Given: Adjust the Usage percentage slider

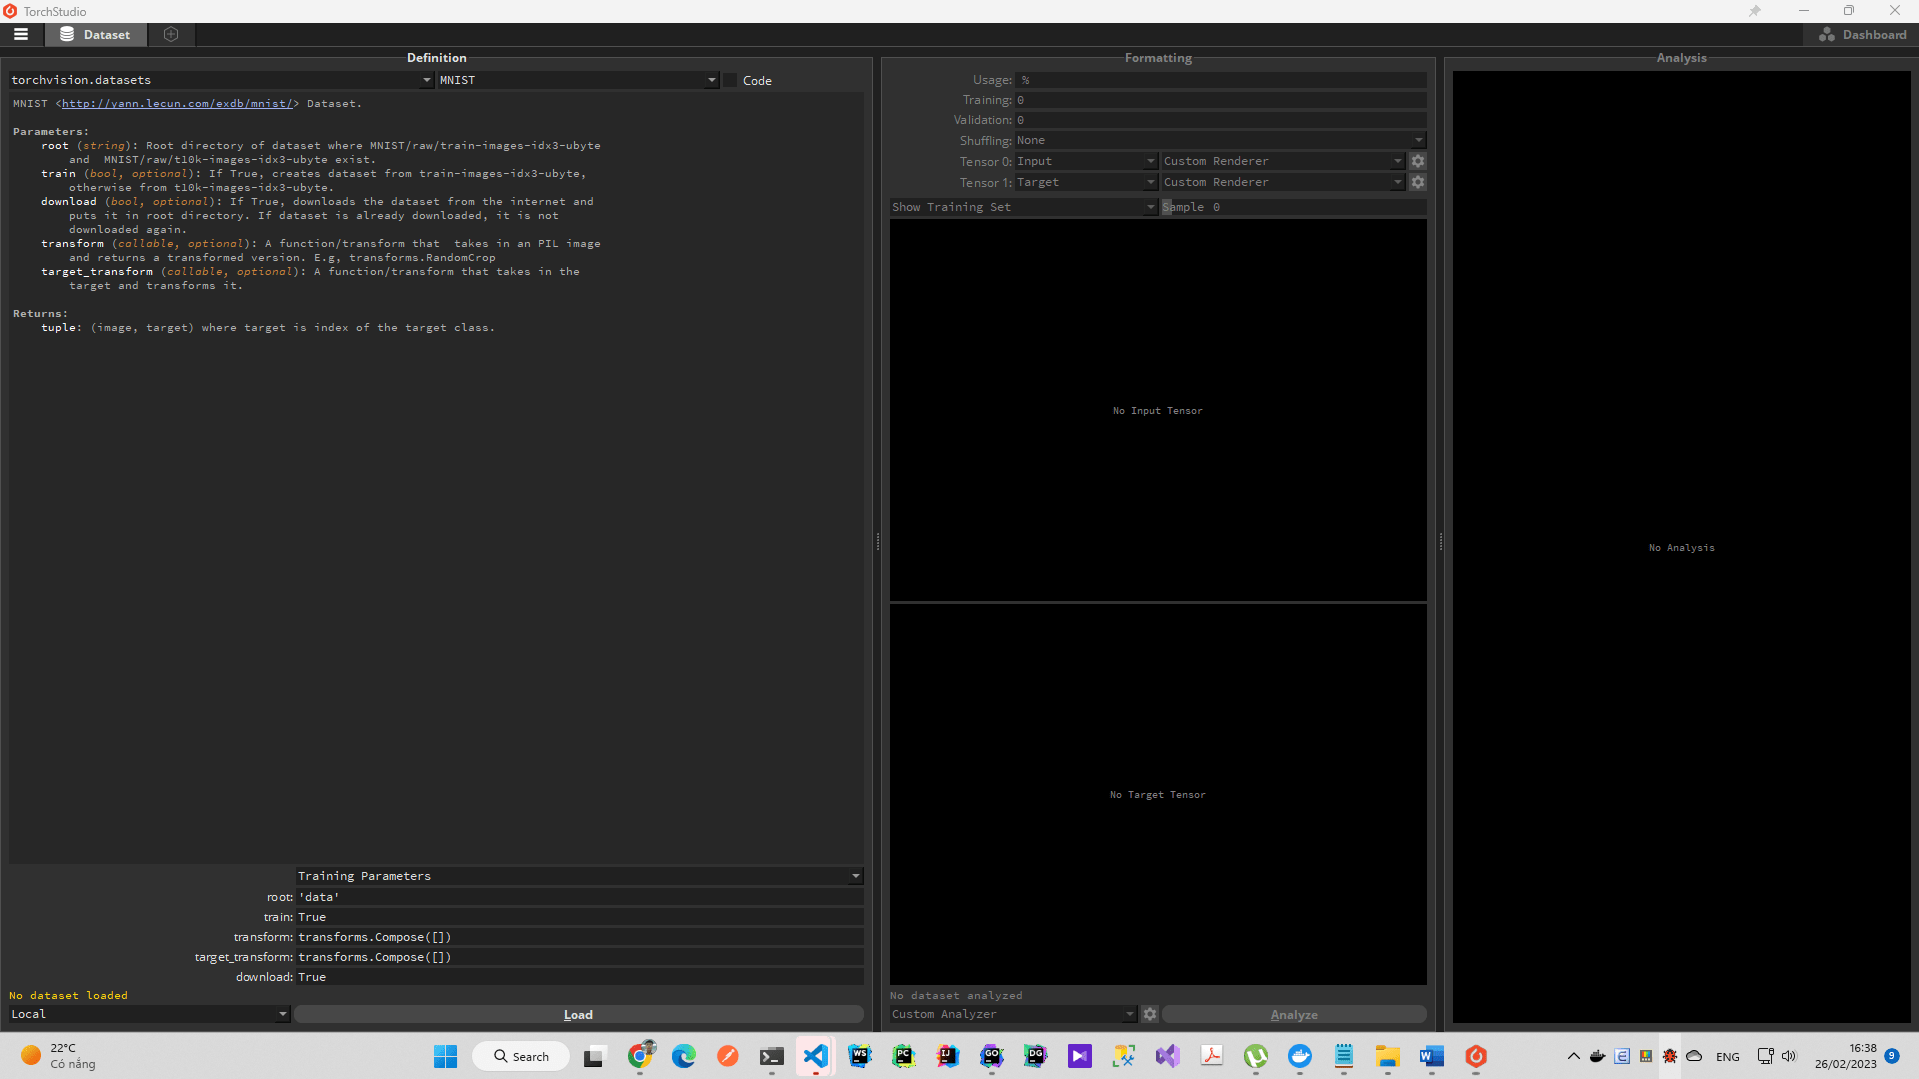Looking at the screenshot, I should pyautogui.click(x=1220, y=80).
